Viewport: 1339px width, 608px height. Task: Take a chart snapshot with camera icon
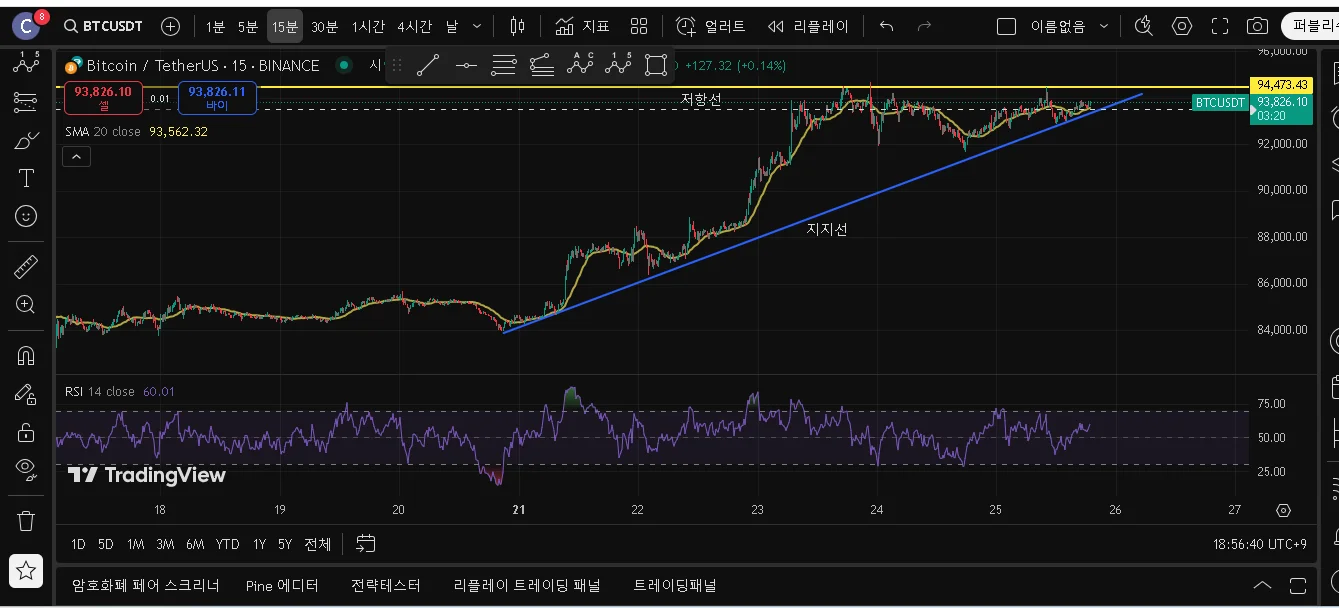click(x=1258, y=26)
